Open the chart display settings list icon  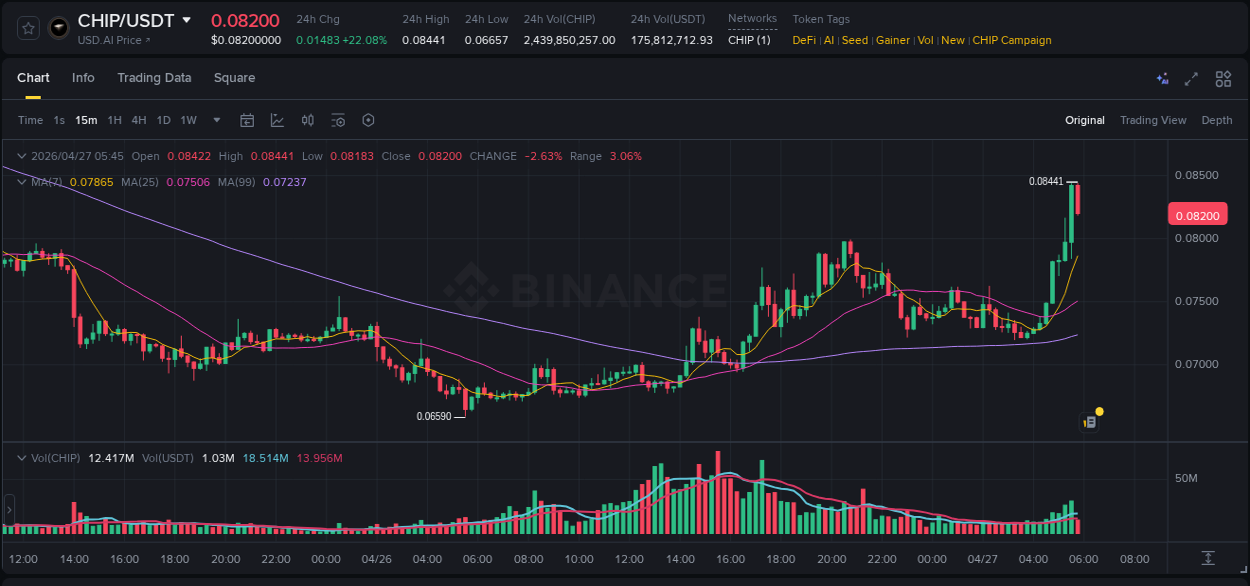(x=338, y=120)
